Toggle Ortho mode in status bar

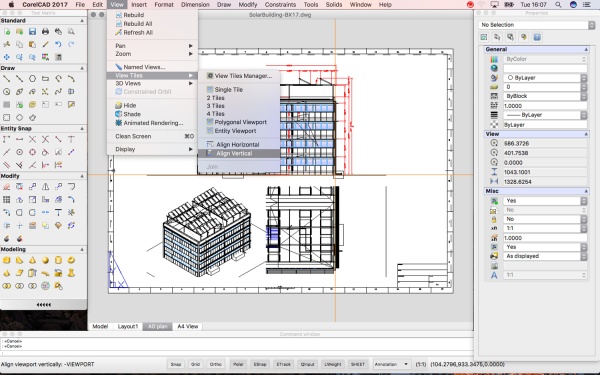[x=215, y=364]
